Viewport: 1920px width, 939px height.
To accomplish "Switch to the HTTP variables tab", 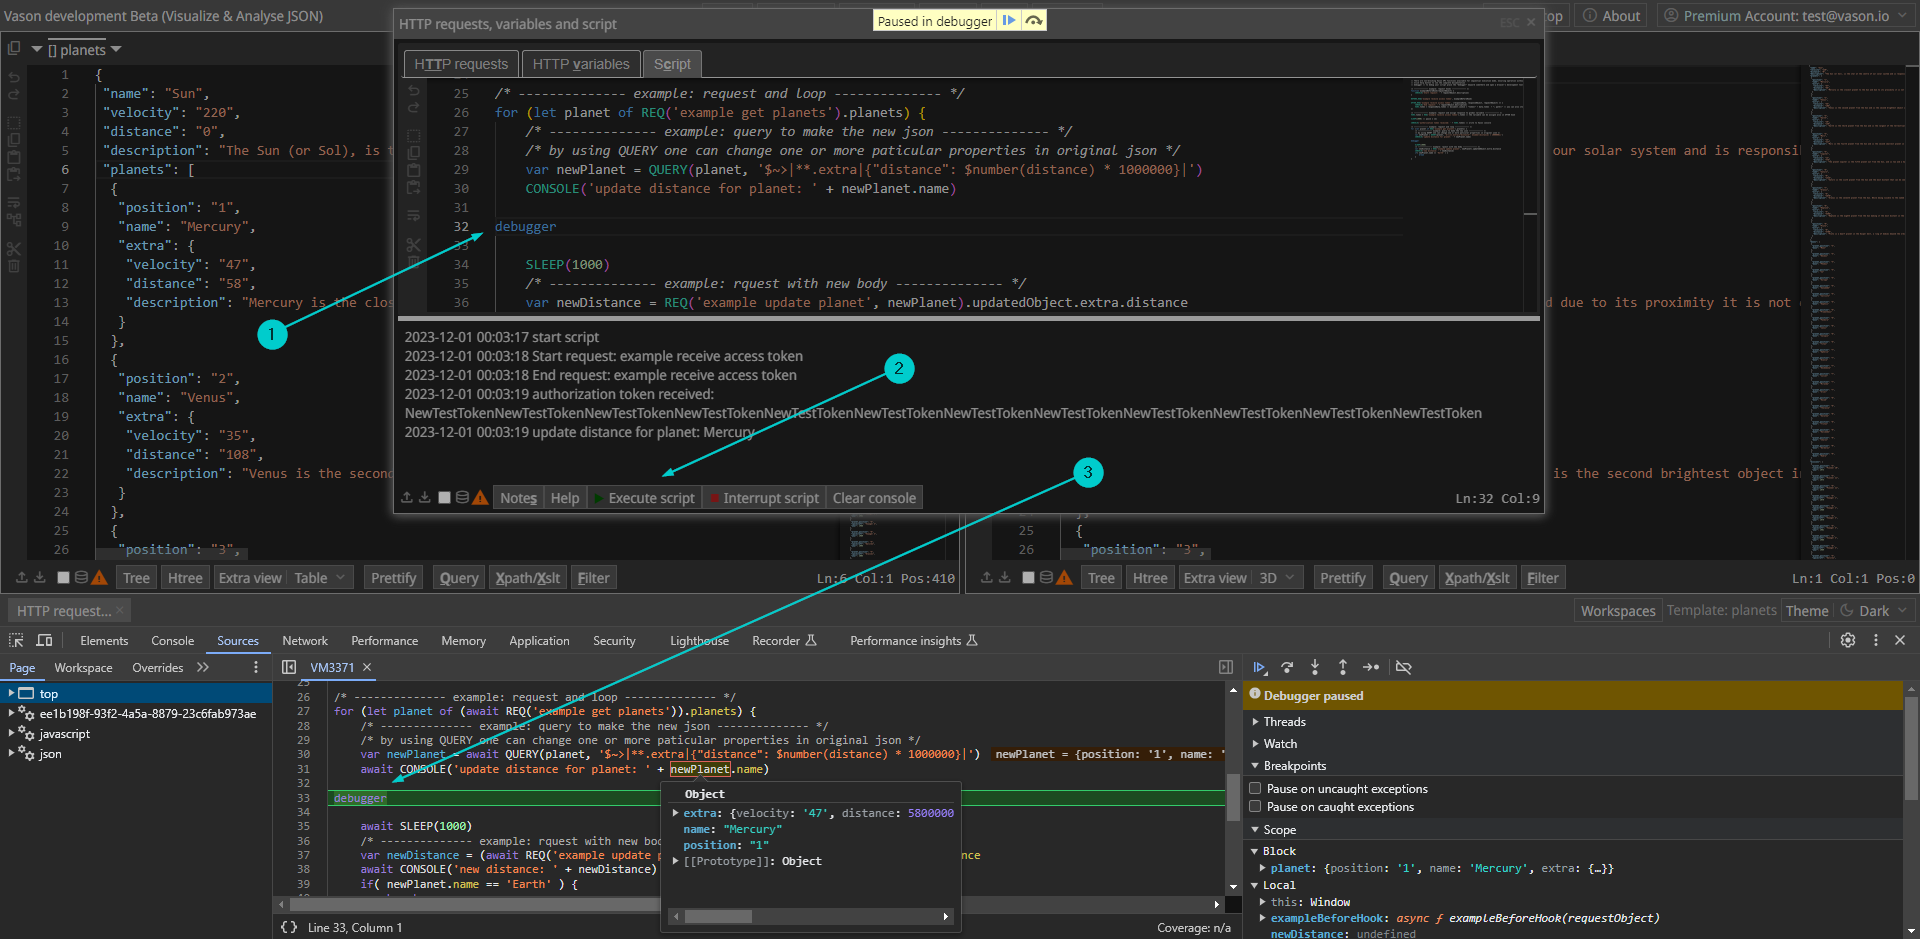I will point(580,63).
